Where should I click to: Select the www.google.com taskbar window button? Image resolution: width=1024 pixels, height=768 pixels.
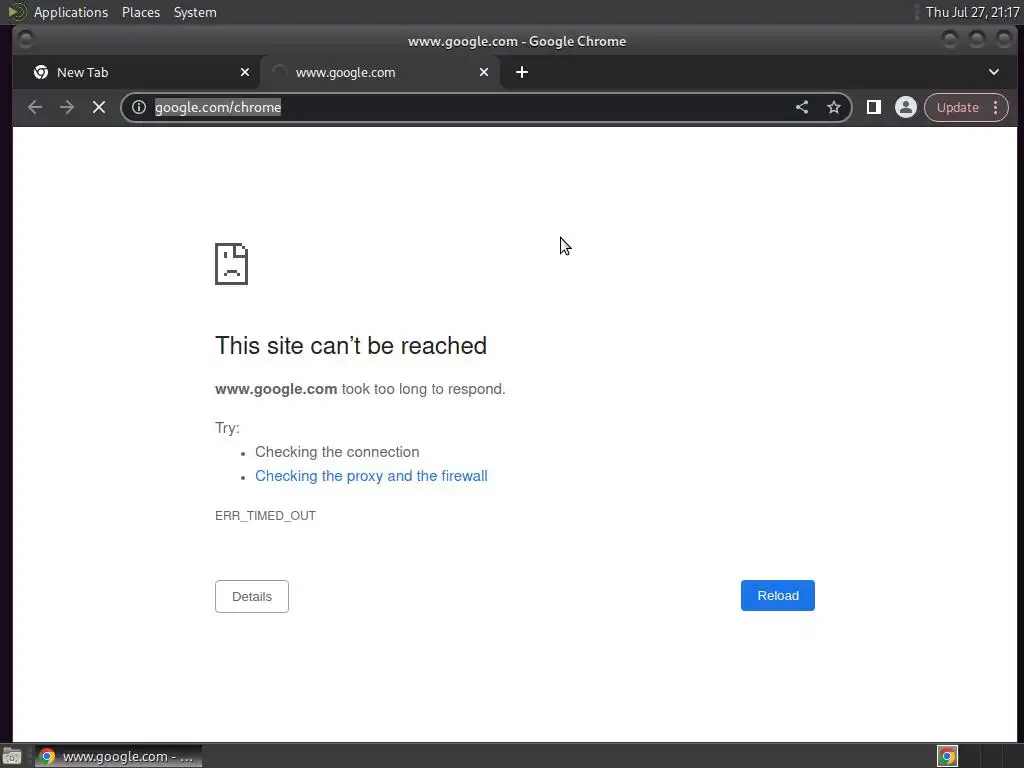(118, 756)
